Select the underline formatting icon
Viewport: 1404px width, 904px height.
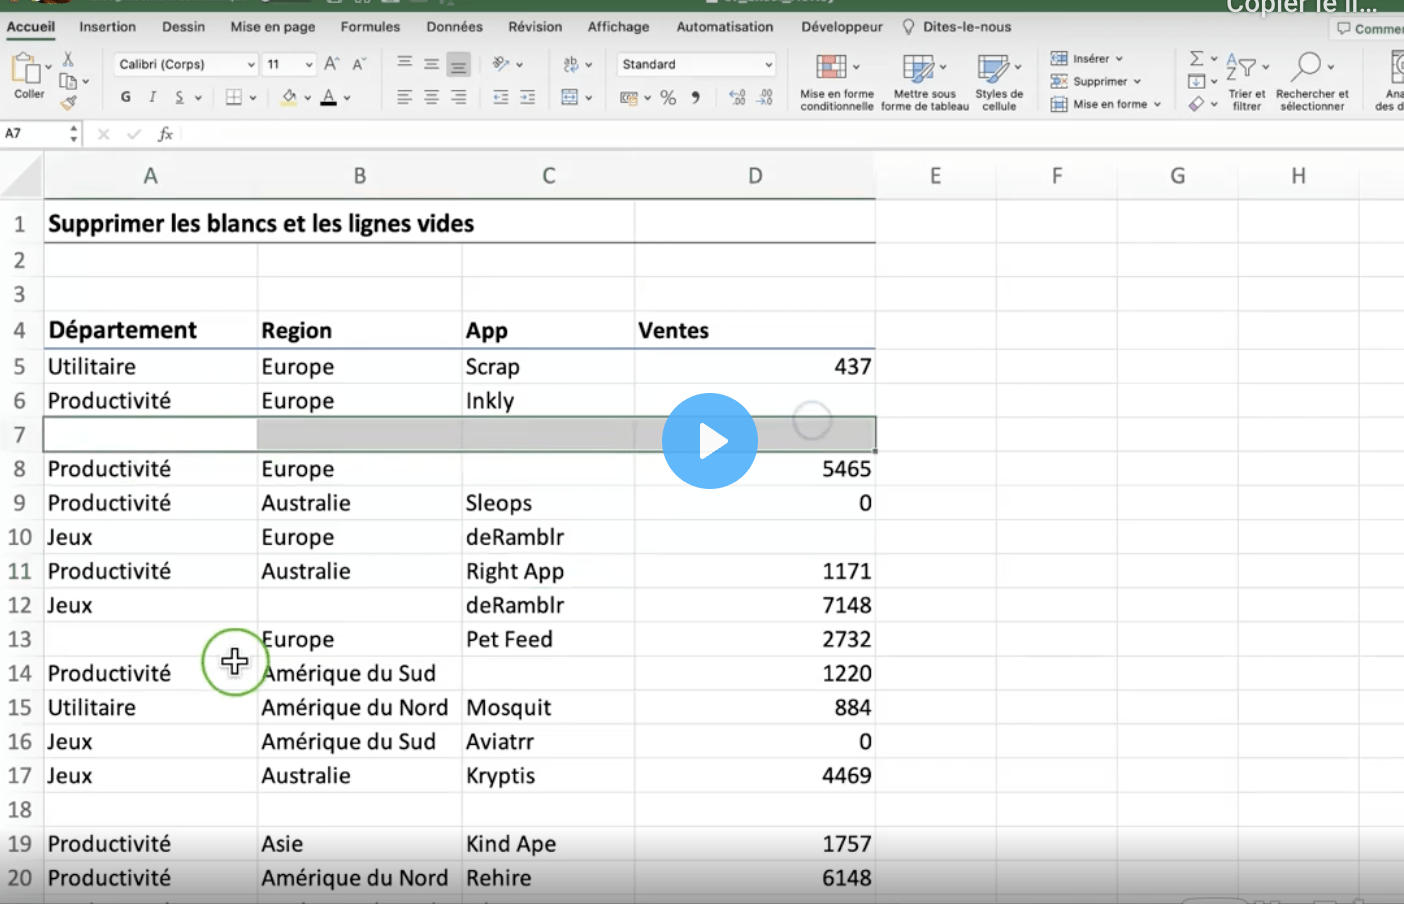point(180,97)
